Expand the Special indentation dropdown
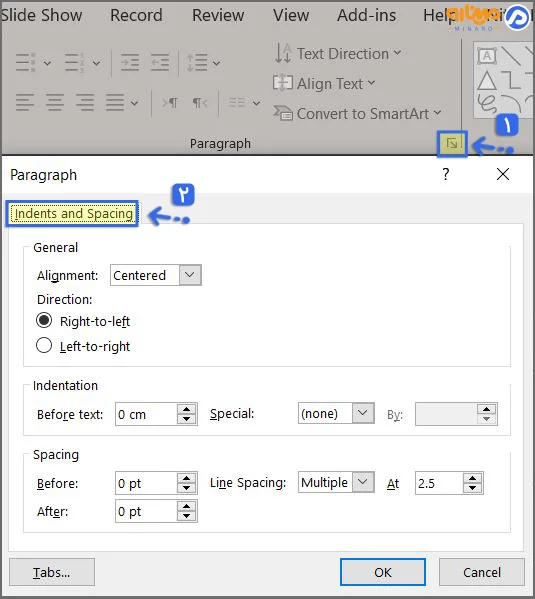 coord(336,413)
